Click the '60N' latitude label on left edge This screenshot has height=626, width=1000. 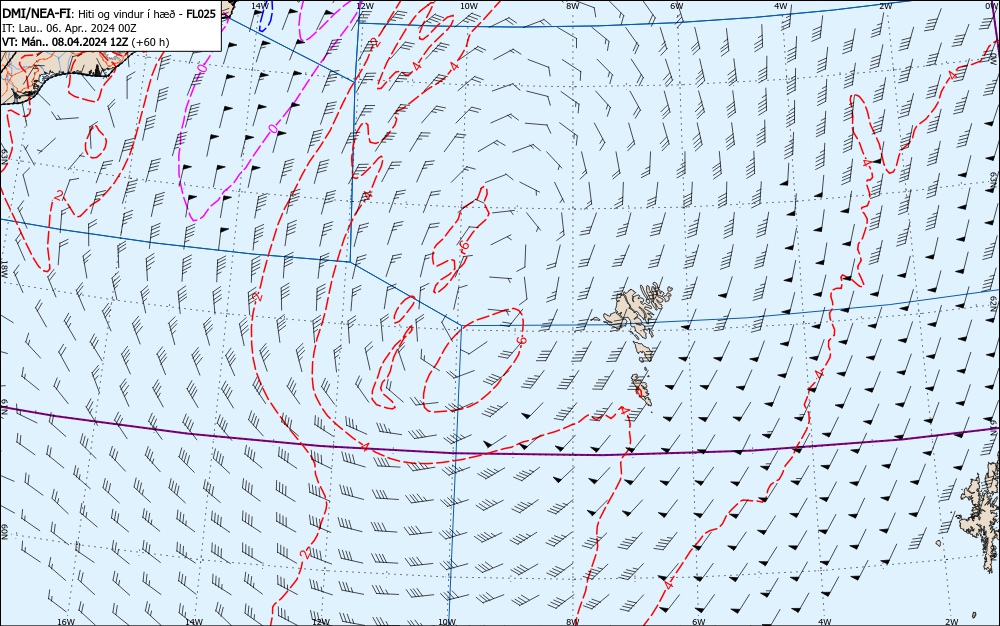4,532
